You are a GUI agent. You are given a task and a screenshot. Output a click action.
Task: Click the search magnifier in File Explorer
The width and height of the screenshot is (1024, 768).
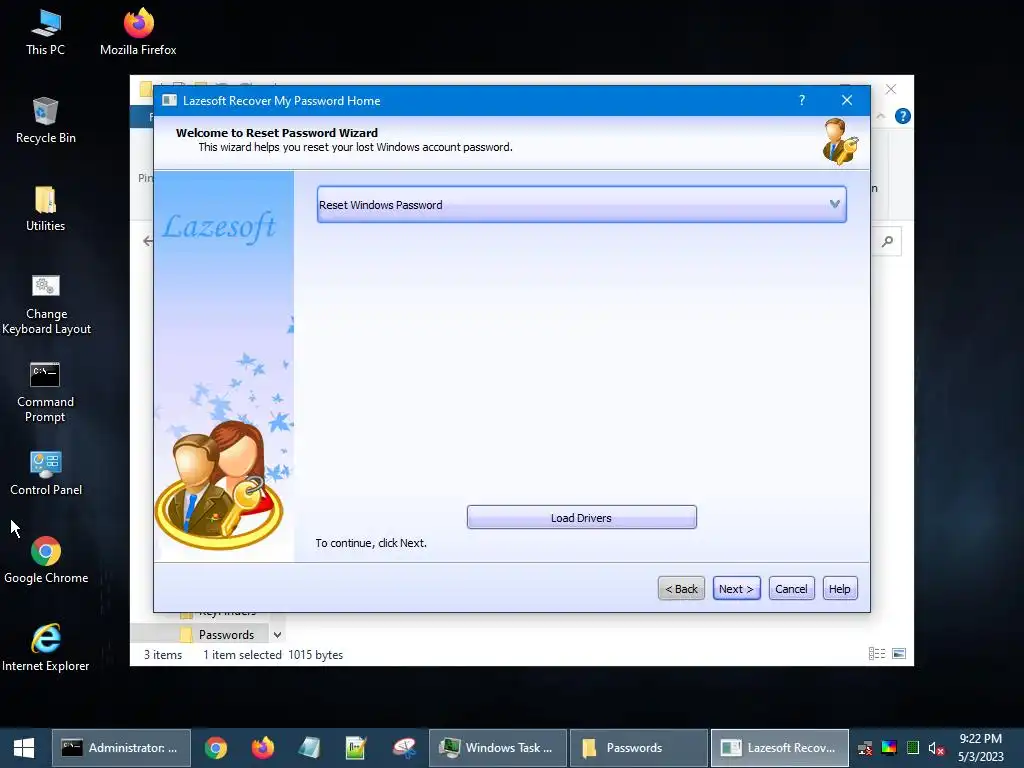(887, 242)
